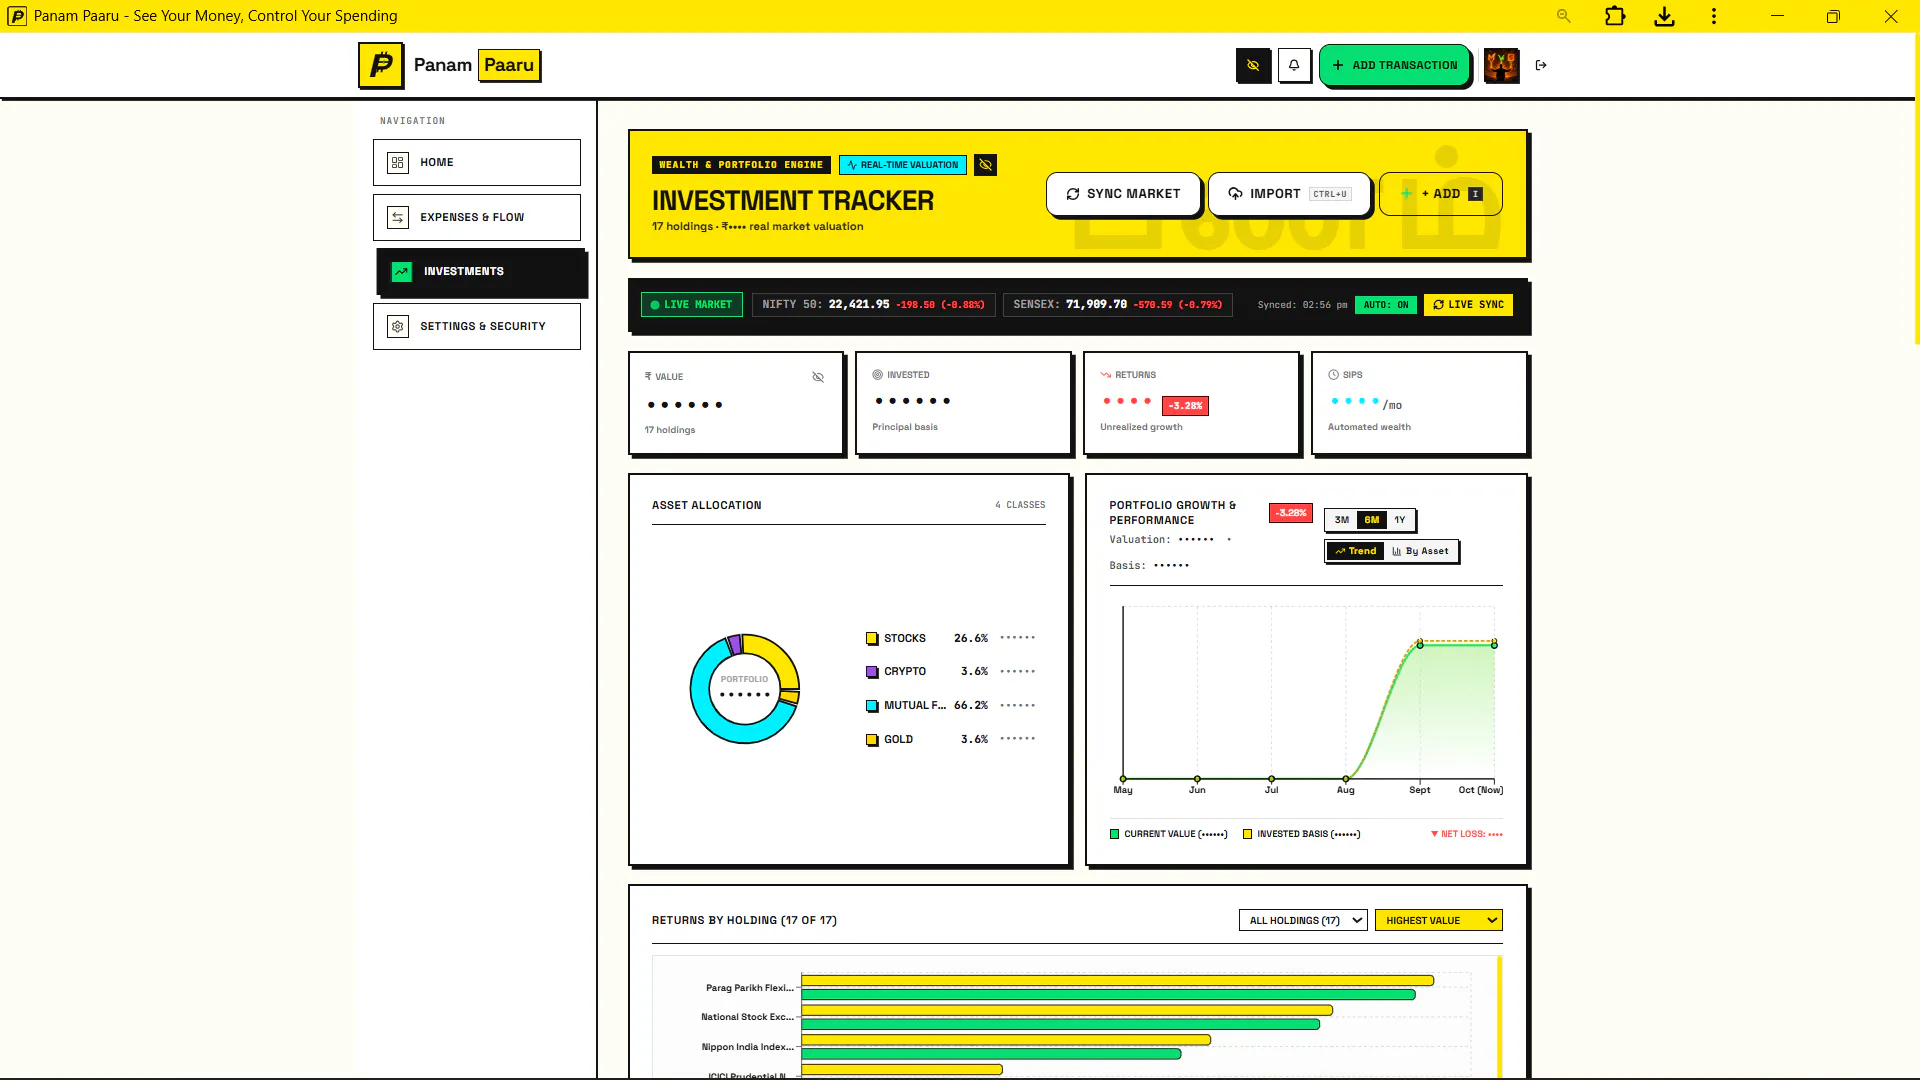Click the zoom magnifier icon in title bar
Viewport: 1920px width, 1080px height.
tap(1564, 16)
